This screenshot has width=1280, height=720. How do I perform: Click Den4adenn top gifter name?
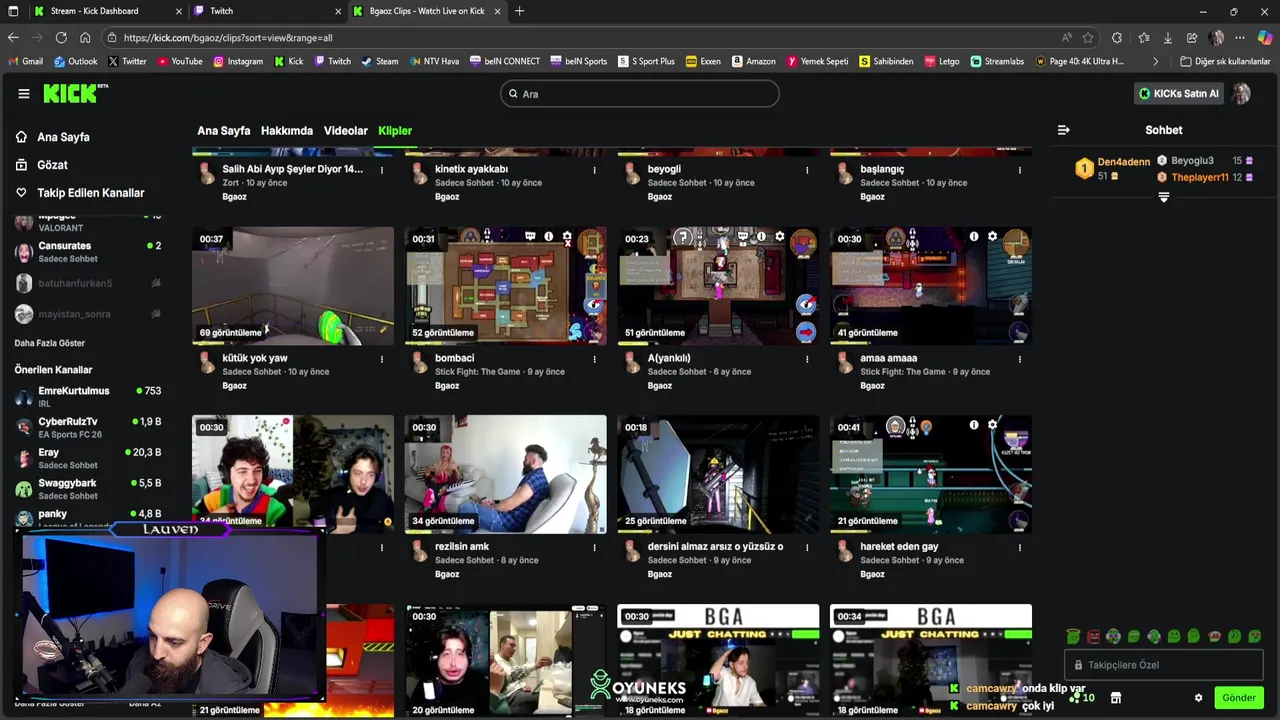tap(1124, 162)
